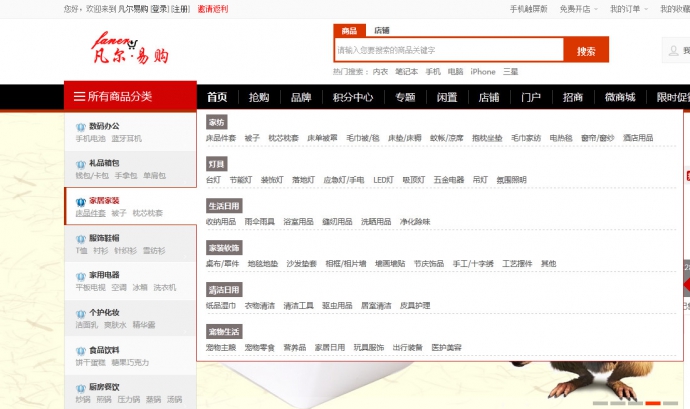Screen dimensions: 690x409
Task: Open the 手工/十字绣 link
Action: tap(473, 264)
